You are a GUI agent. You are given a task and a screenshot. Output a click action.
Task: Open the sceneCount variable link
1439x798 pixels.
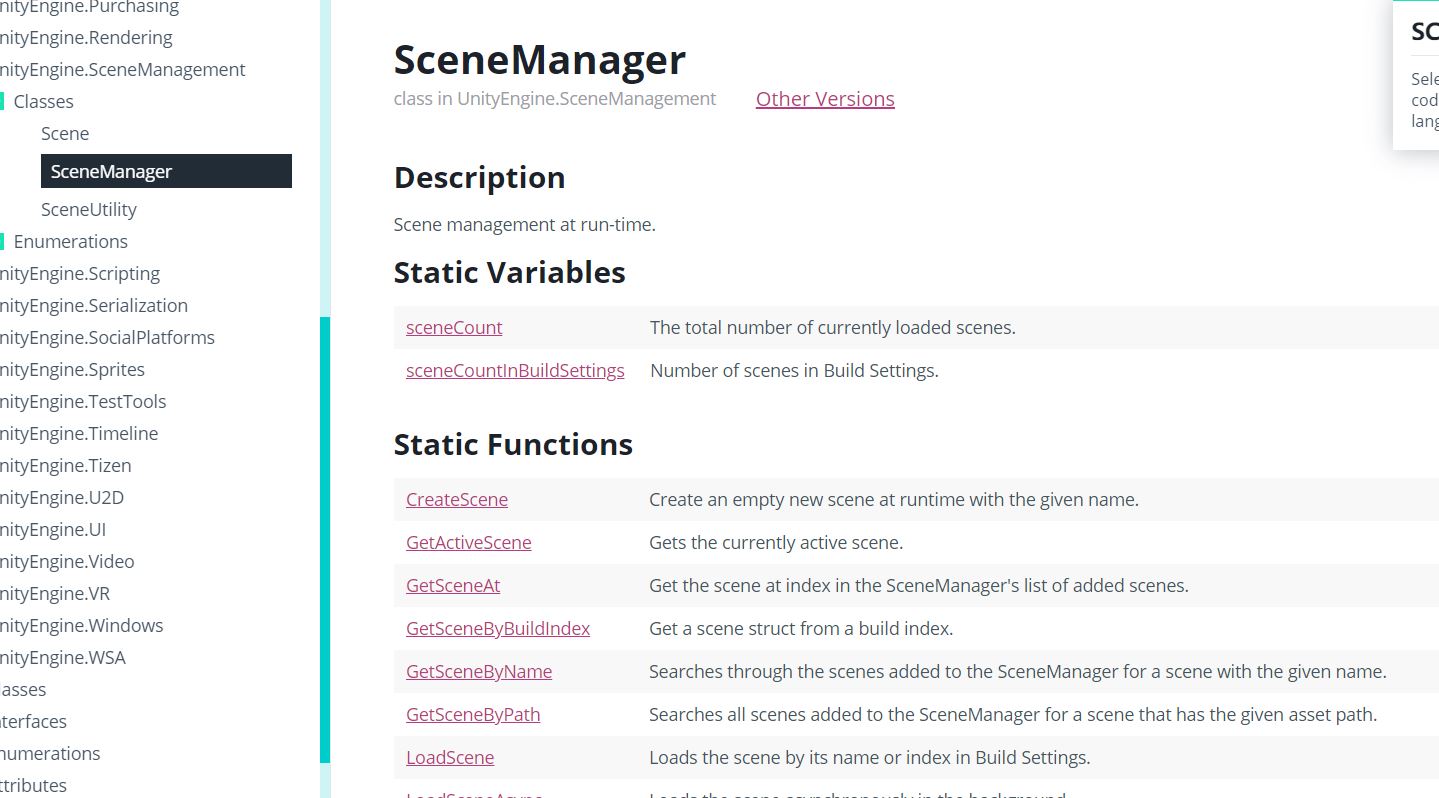click(454, 328)
